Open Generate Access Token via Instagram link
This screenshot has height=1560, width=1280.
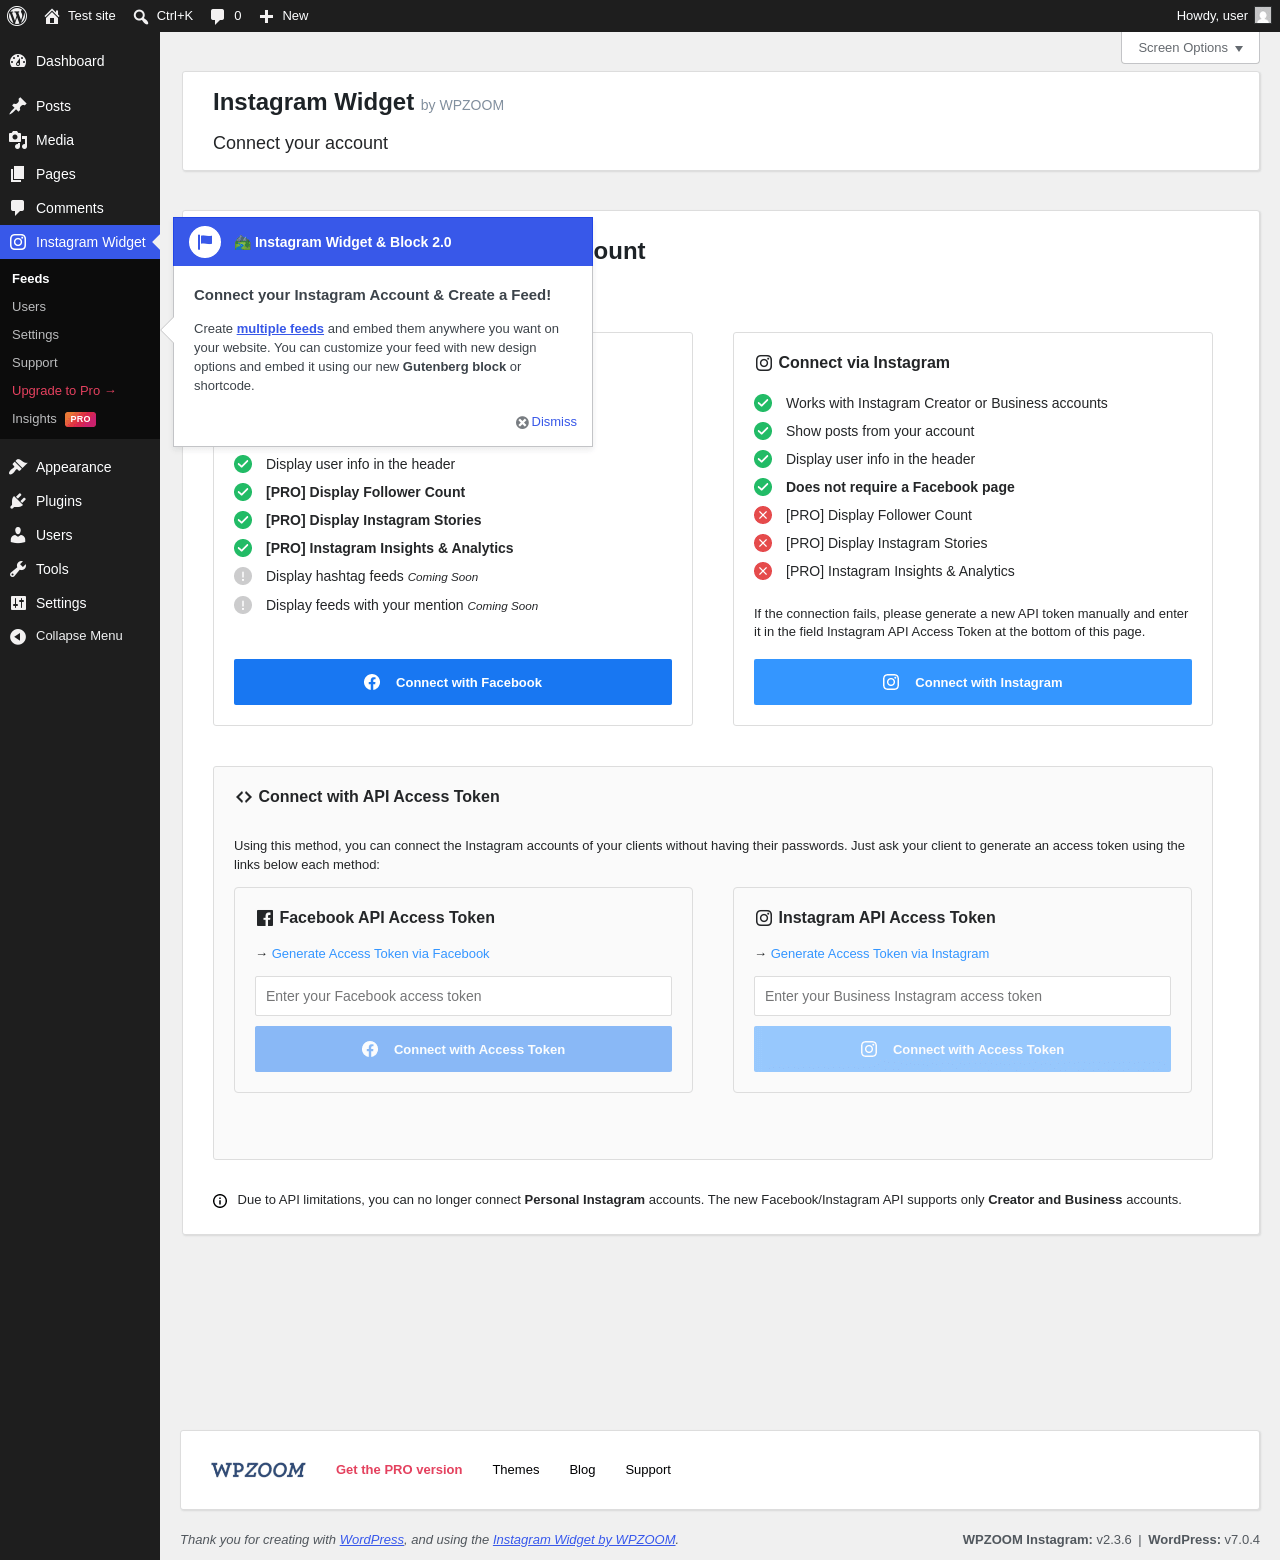click(880, 954)
